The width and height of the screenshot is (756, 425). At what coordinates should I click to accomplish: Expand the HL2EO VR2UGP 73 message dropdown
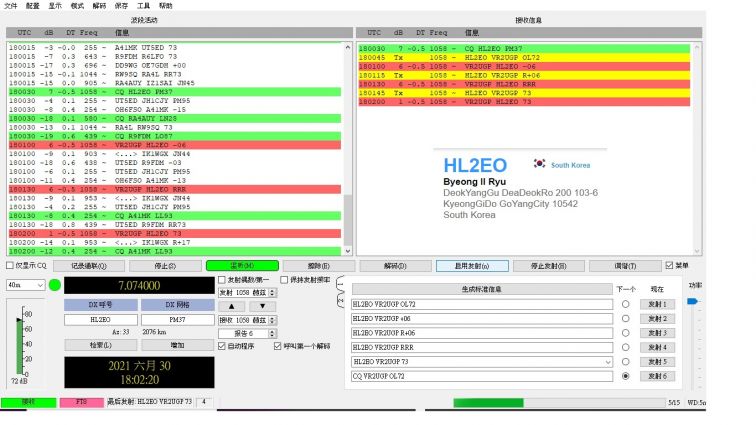click(608, 361)
